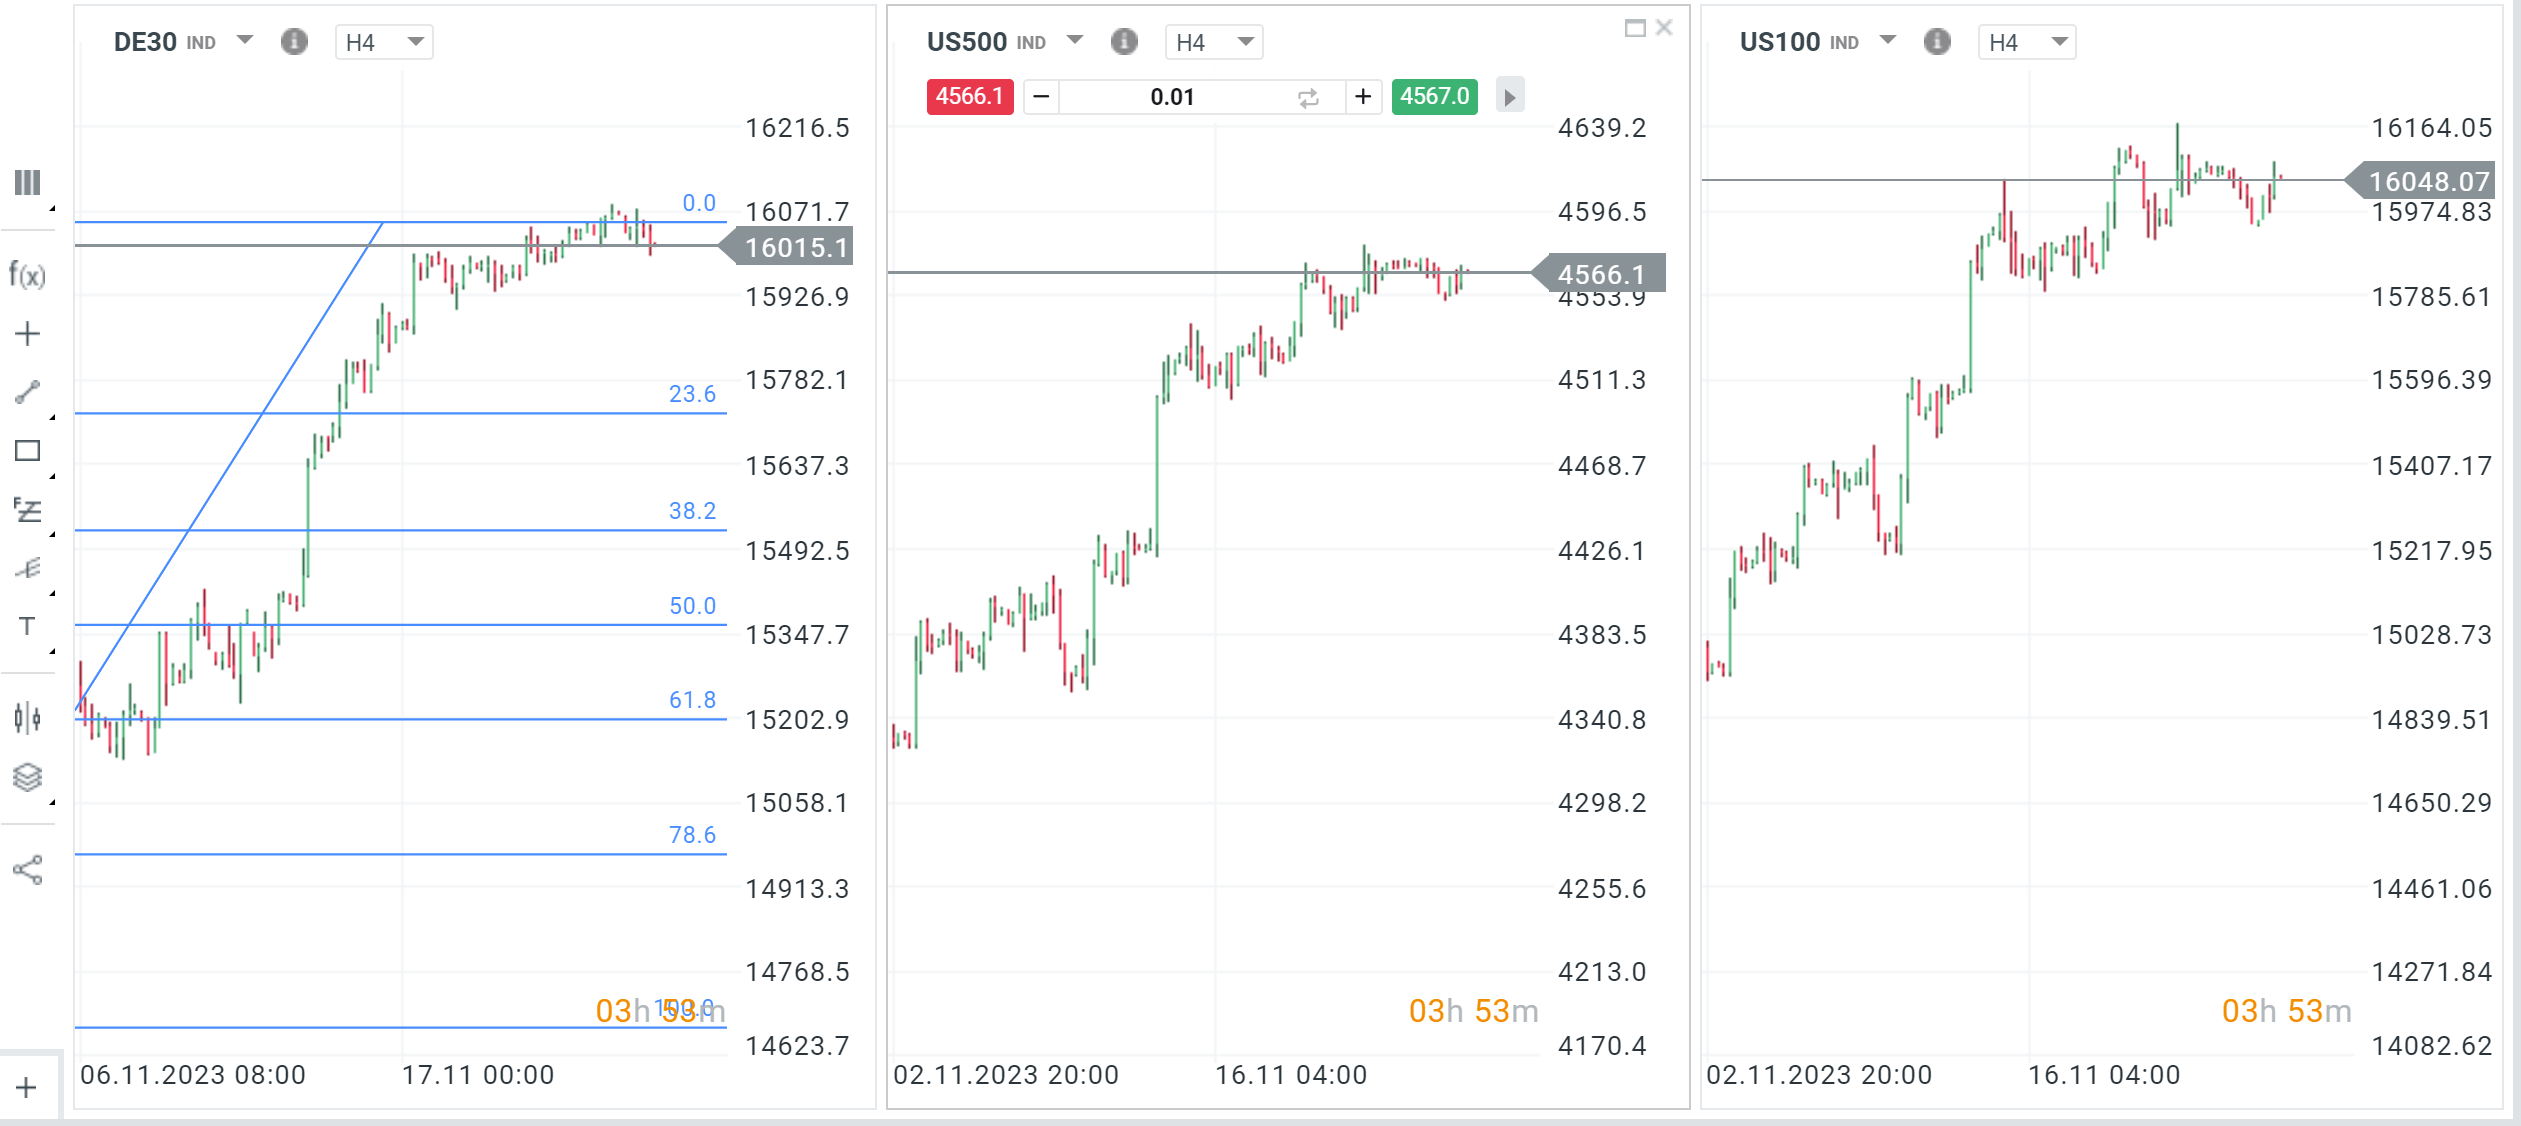This screenshot has width=2521, height=1126.
Task: Click the red 4566.1 sell button
Action: (x=969, y=97)
